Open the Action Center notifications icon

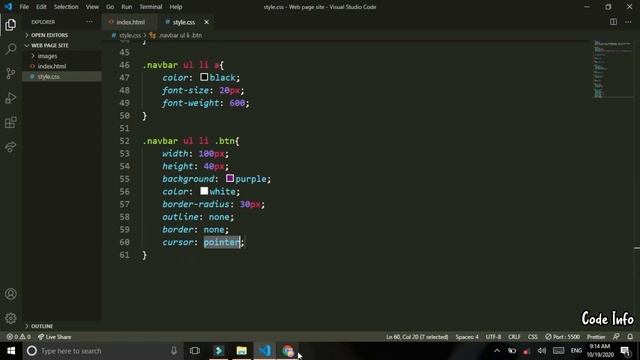tap(625, 351)
